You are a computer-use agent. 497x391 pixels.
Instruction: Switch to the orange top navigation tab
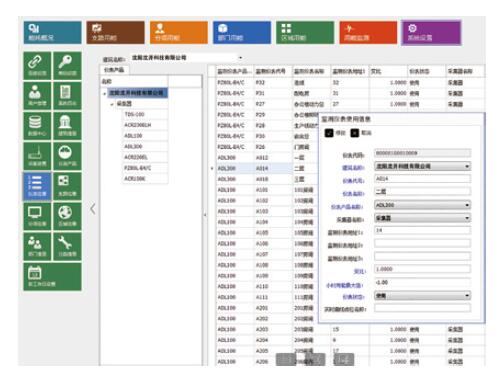coord(179,32)
